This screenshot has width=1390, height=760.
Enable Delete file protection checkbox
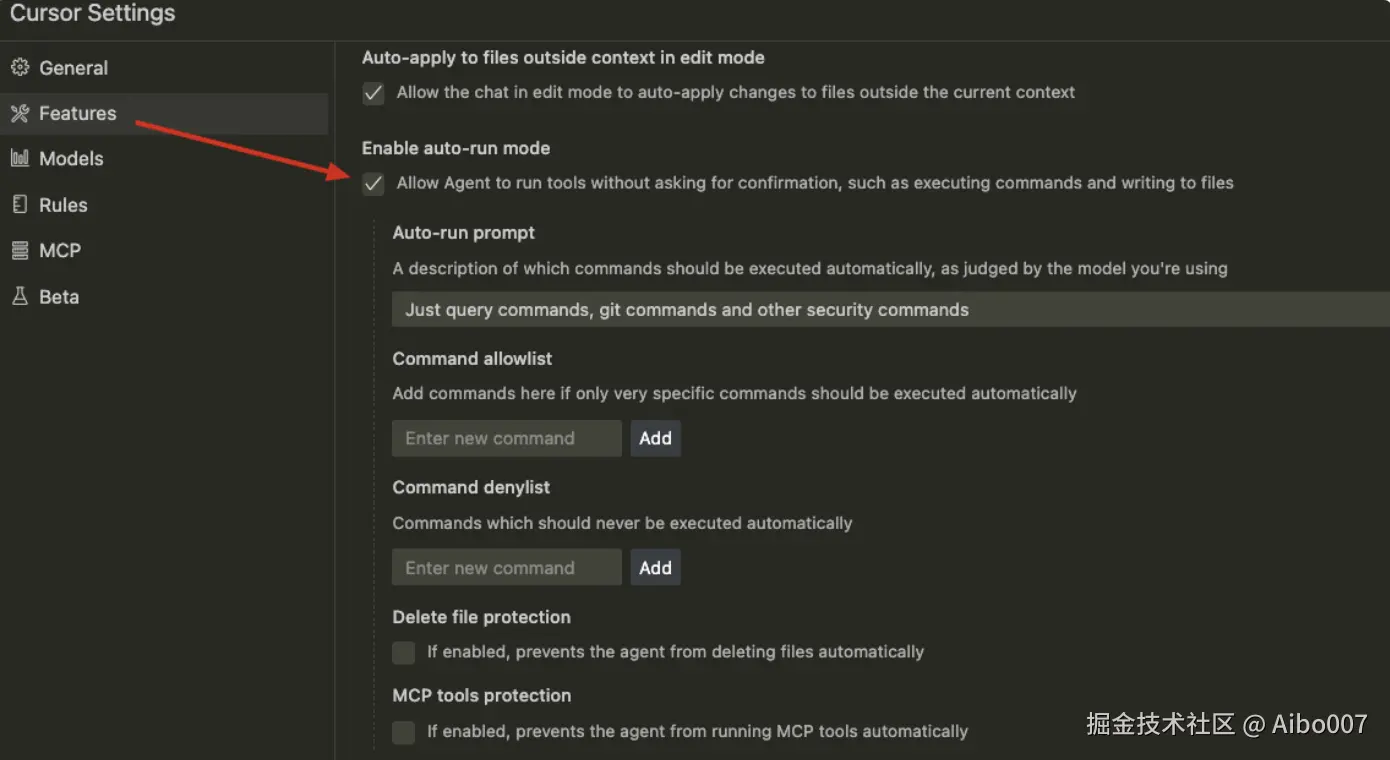point(404,653)
